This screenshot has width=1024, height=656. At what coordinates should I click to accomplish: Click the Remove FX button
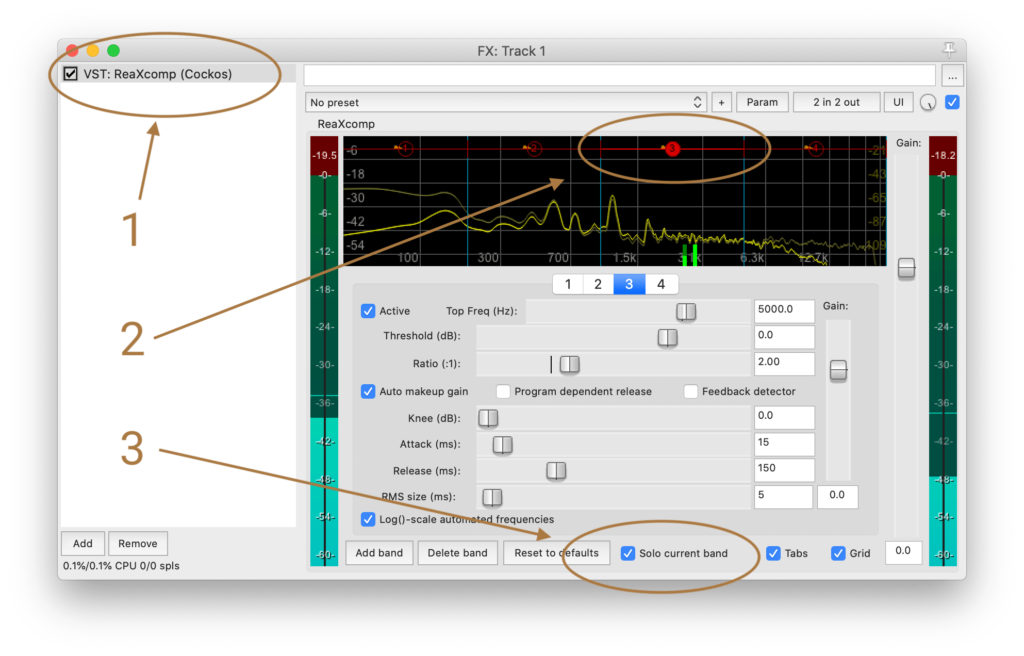coord(138,544)
